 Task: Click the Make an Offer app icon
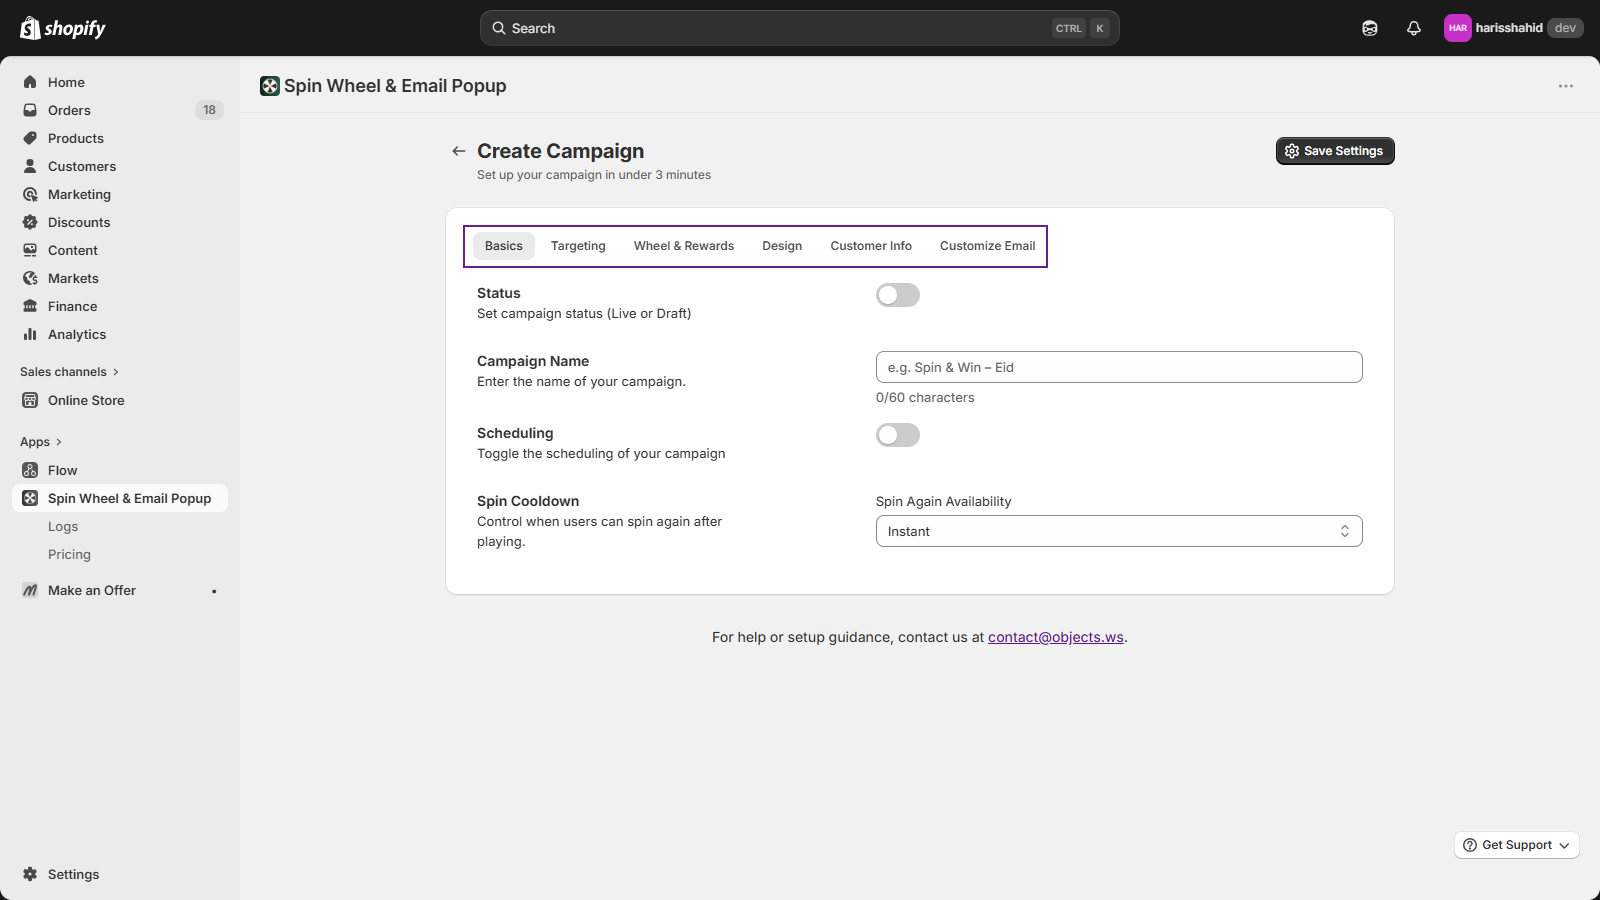(30, 590)
